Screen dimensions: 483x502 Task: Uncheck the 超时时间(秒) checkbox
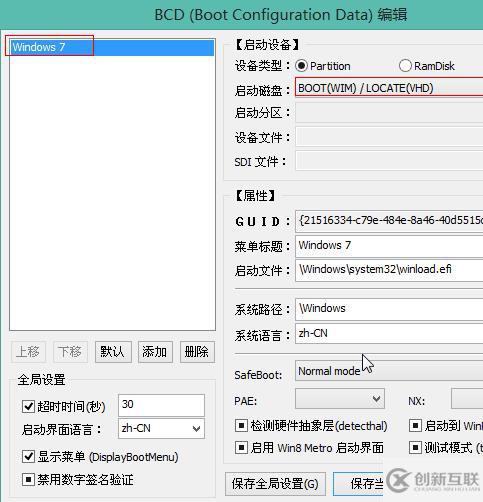click(28, 406)
